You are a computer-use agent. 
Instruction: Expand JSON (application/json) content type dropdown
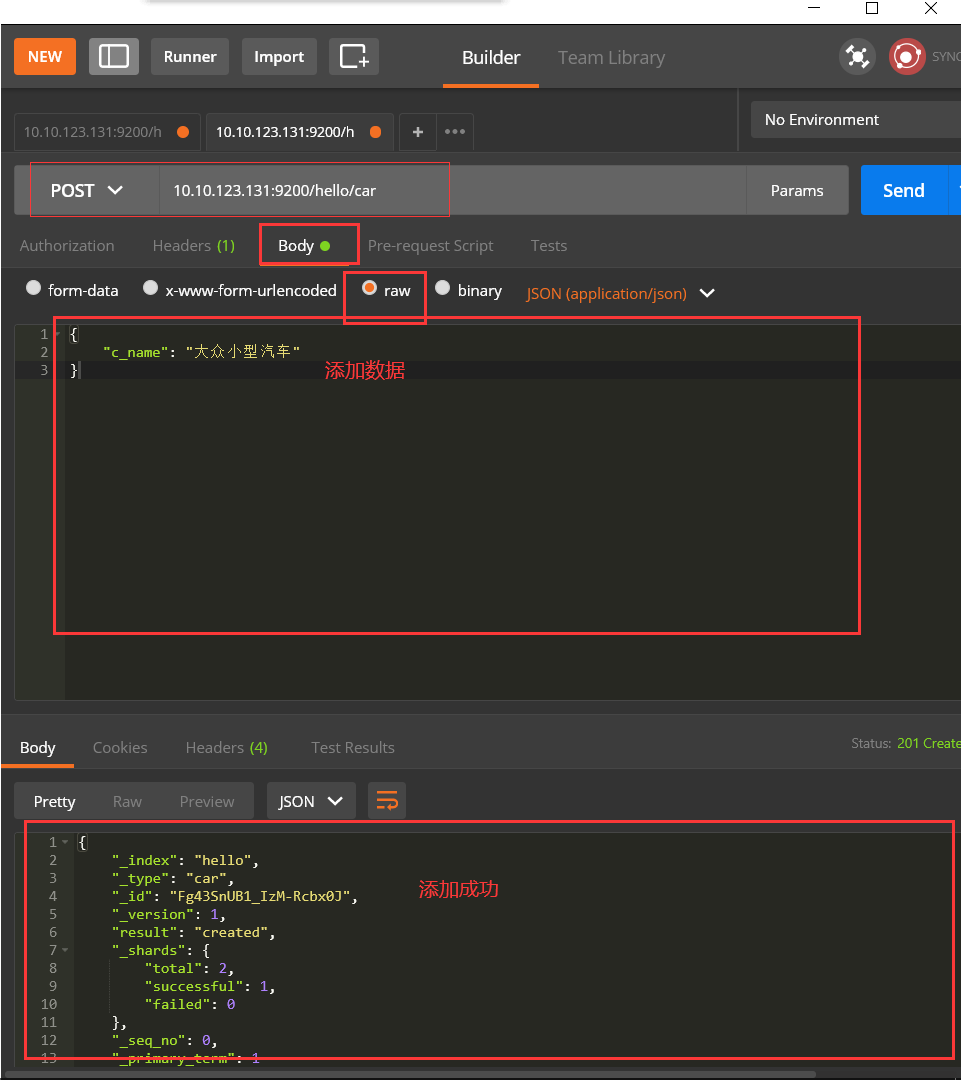click(620, 293)
